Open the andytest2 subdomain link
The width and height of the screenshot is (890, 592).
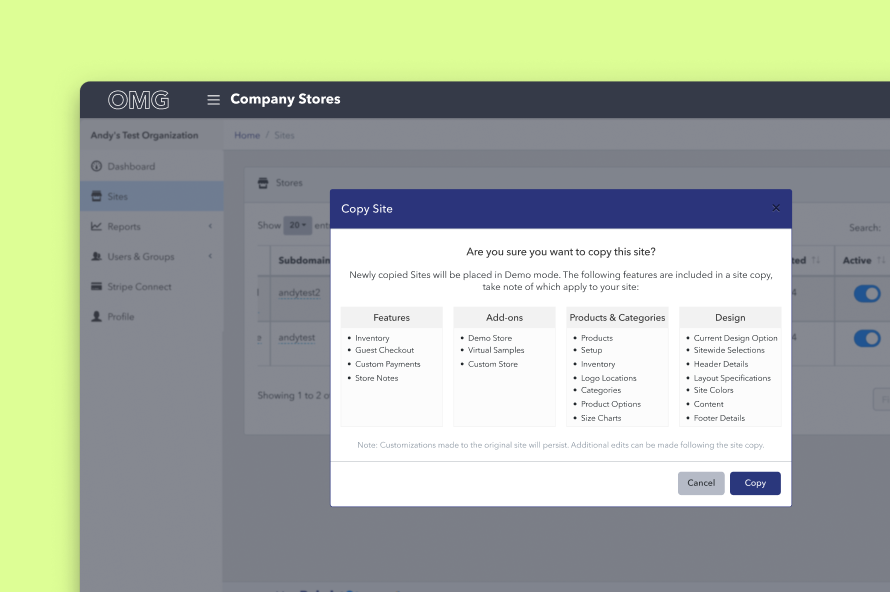pos(297,293)
